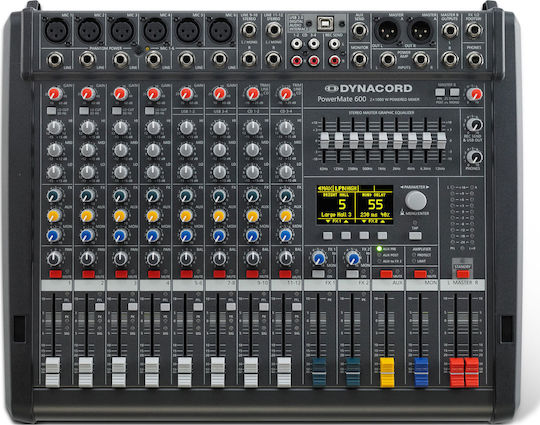The image size is (540, 425).
Task: Adjust the channel 3 red GAIN knob
Action: 120,93
